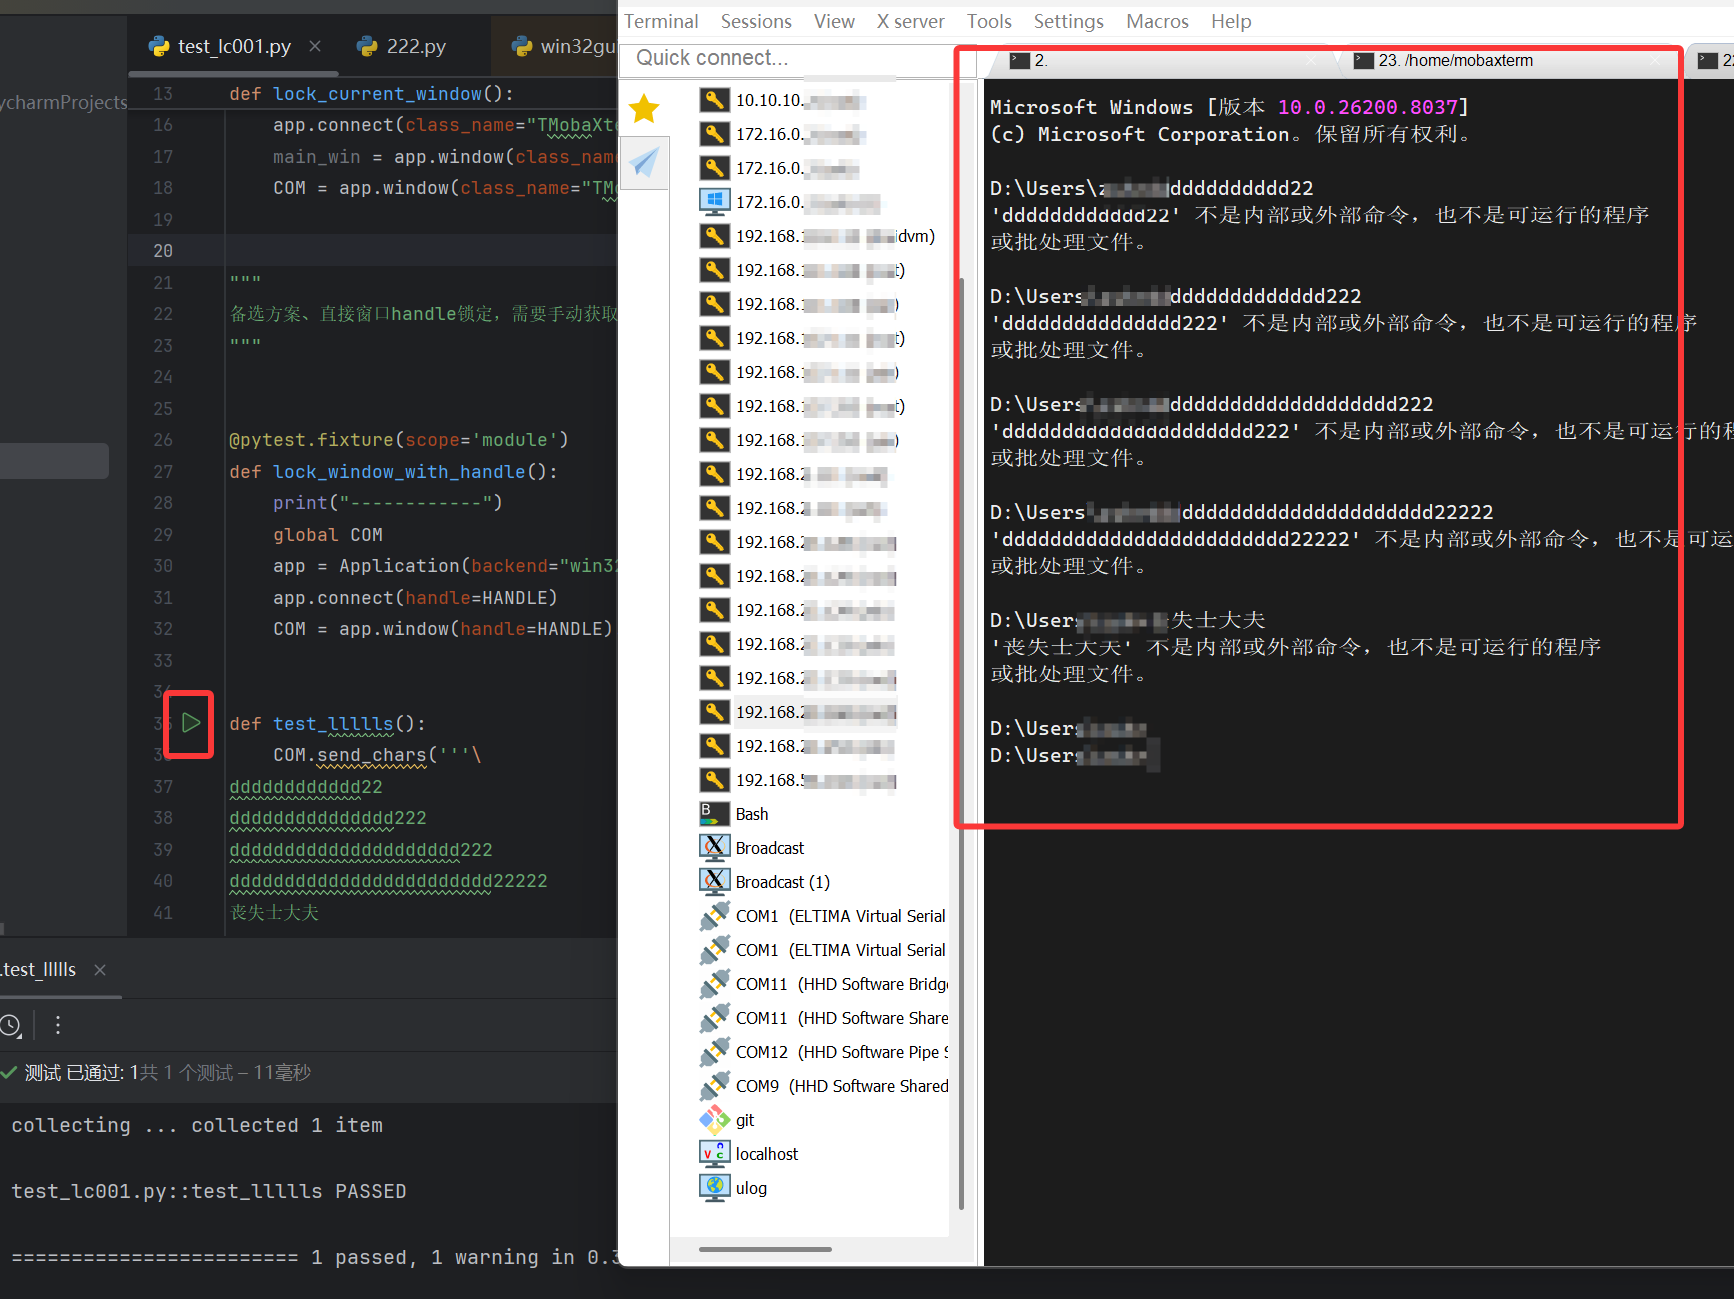This screenshot has width=1734, height=1299.
Task: Click the test passed status line
Action: point(156,1072)
